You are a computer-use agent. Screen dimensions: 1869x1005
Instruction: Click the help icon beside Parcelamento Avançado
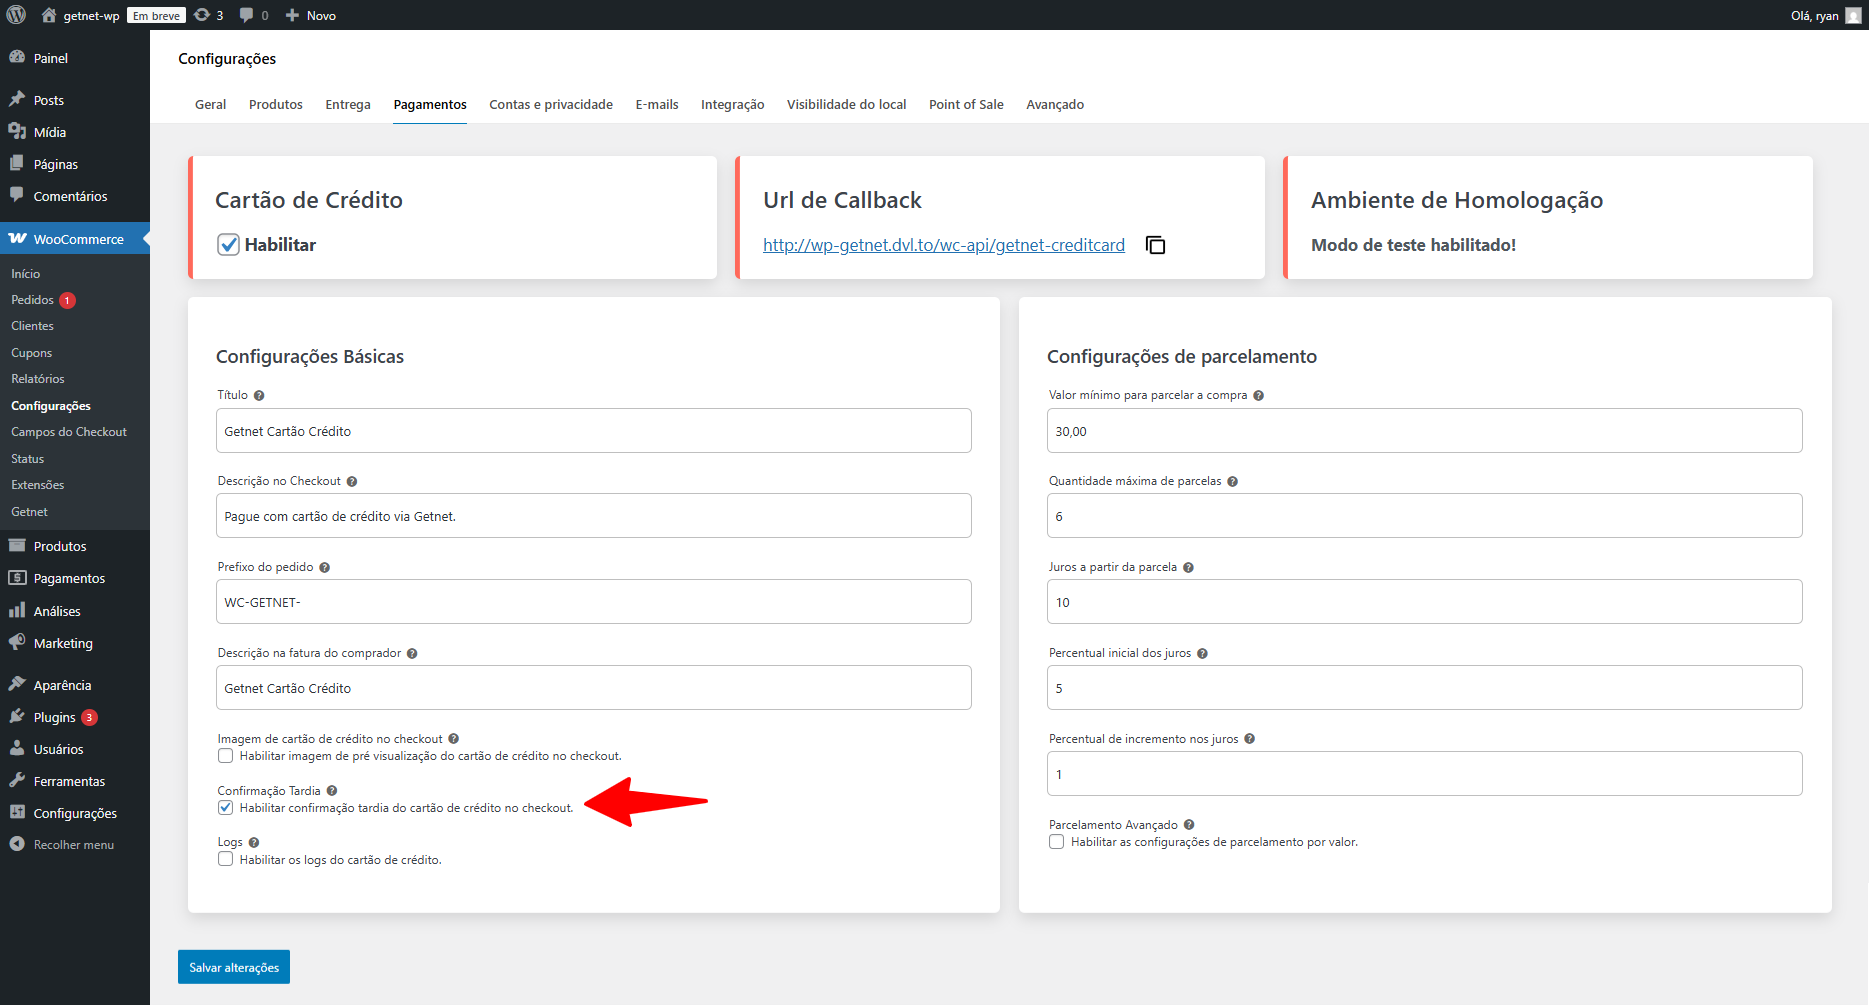click(x=1189, y=825)
